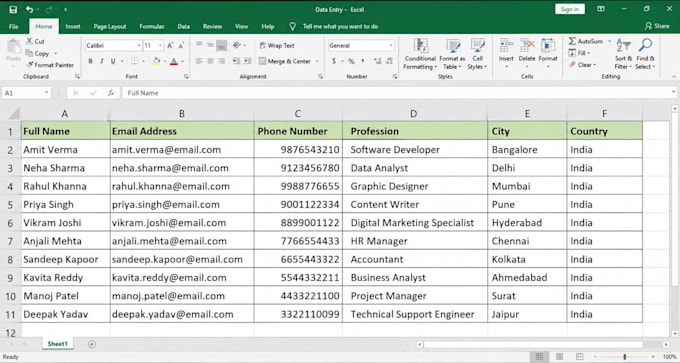Open the File tab
680x363 pixels.
14,26
